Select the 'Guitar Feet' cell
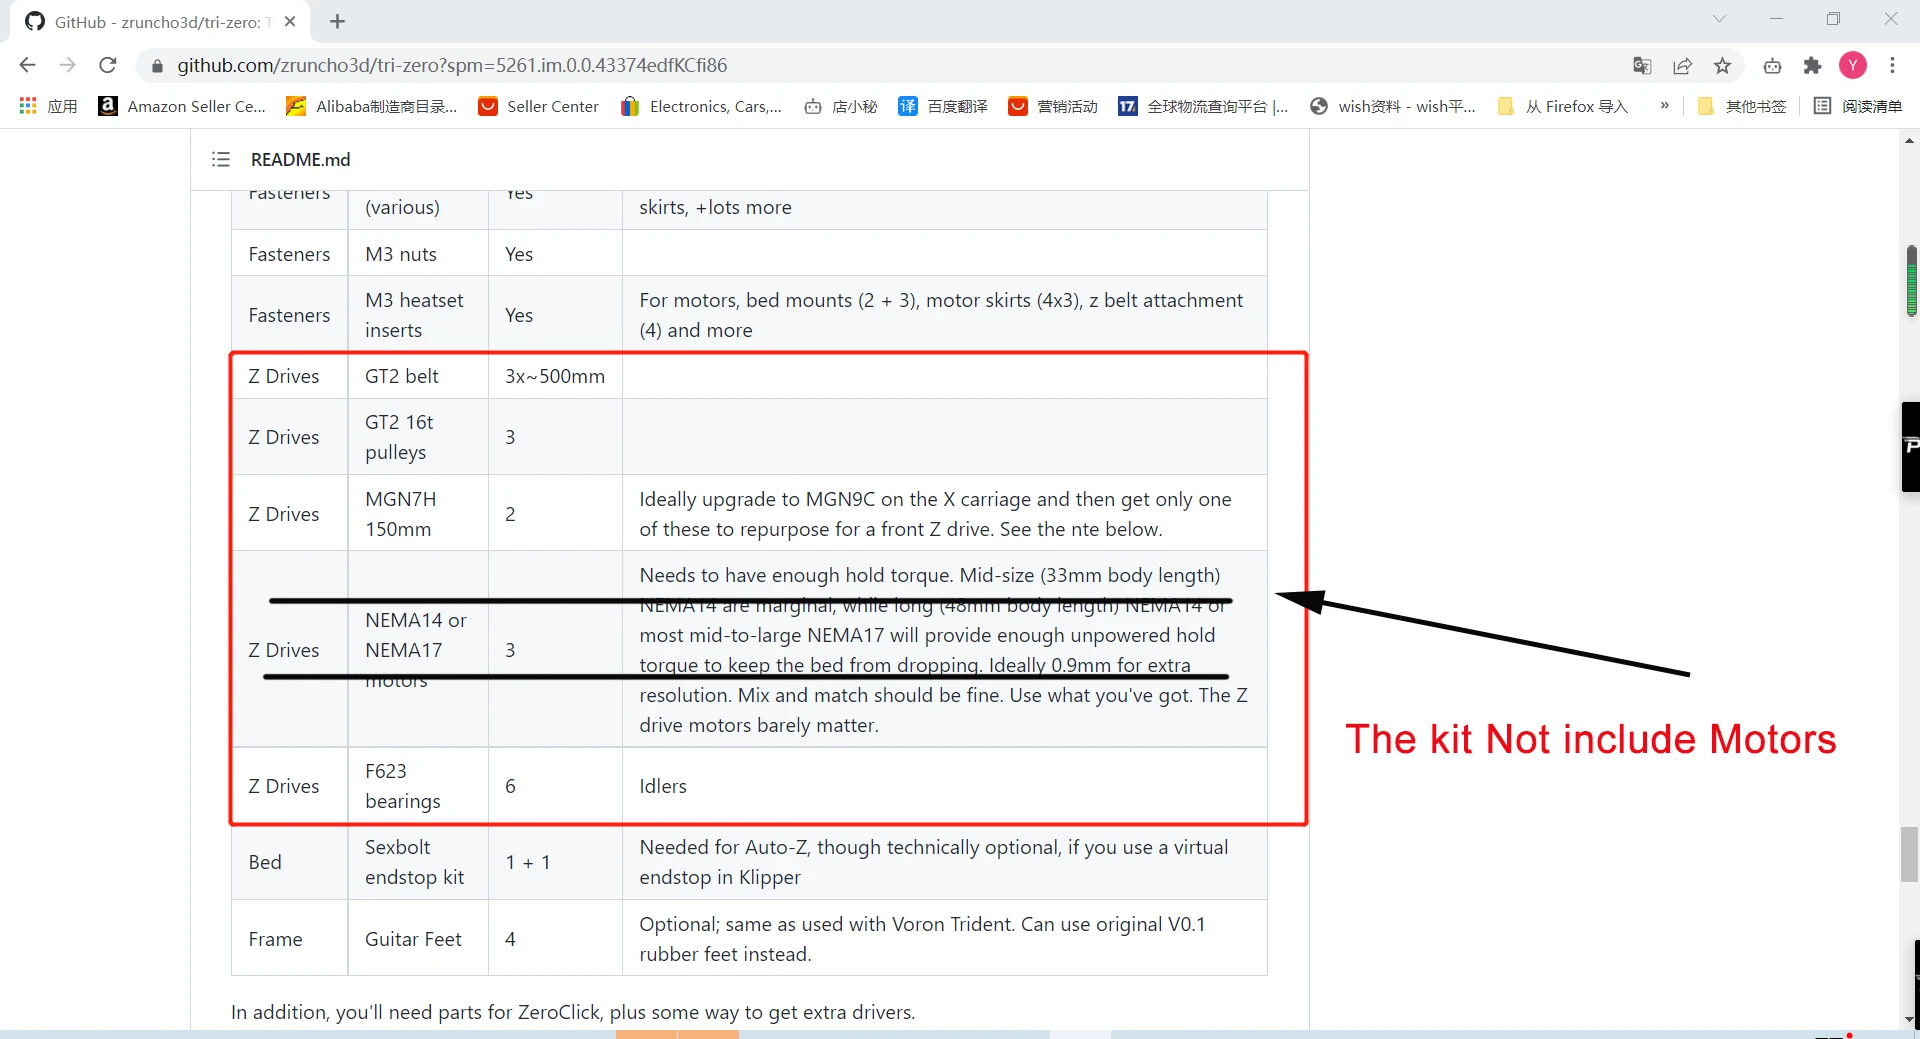Viewport: 1920px width, 1039px height. [418, 939]
